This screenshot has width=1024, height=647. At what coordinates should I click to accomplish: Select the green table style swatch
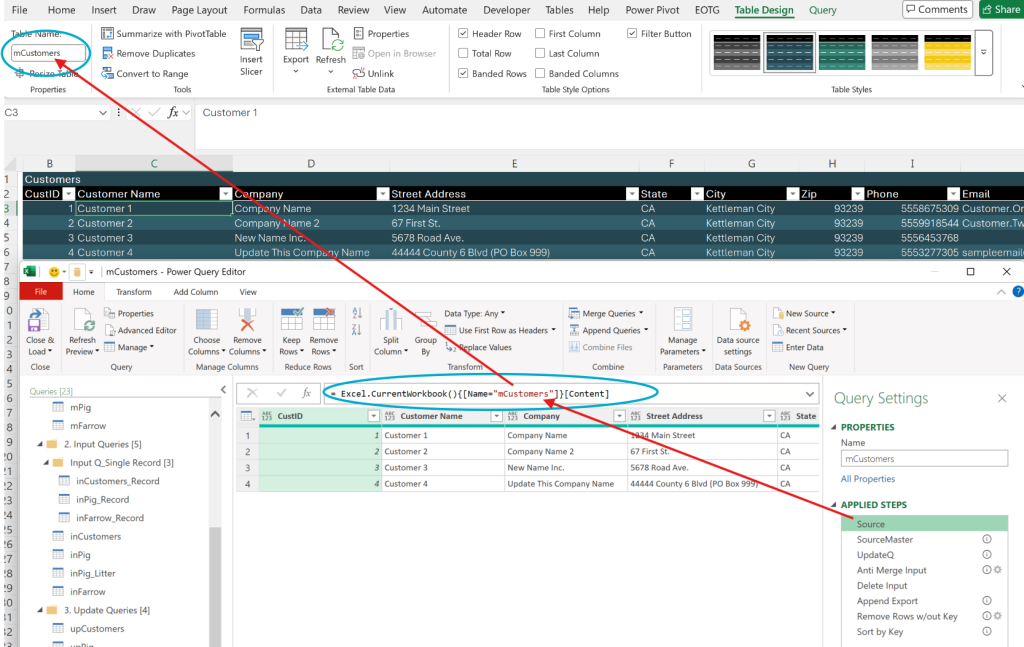click(842, 52)
